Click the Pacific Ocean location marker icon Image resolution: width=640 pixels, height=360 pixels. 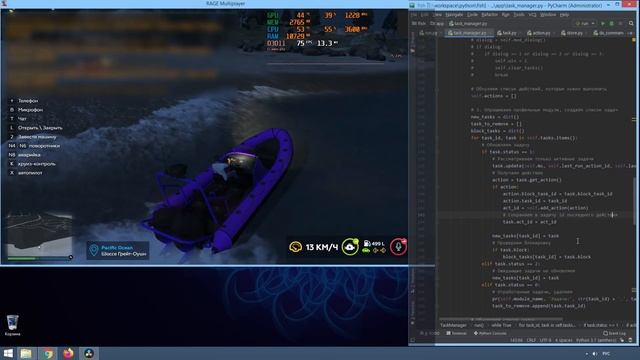(x=94, y=250)
